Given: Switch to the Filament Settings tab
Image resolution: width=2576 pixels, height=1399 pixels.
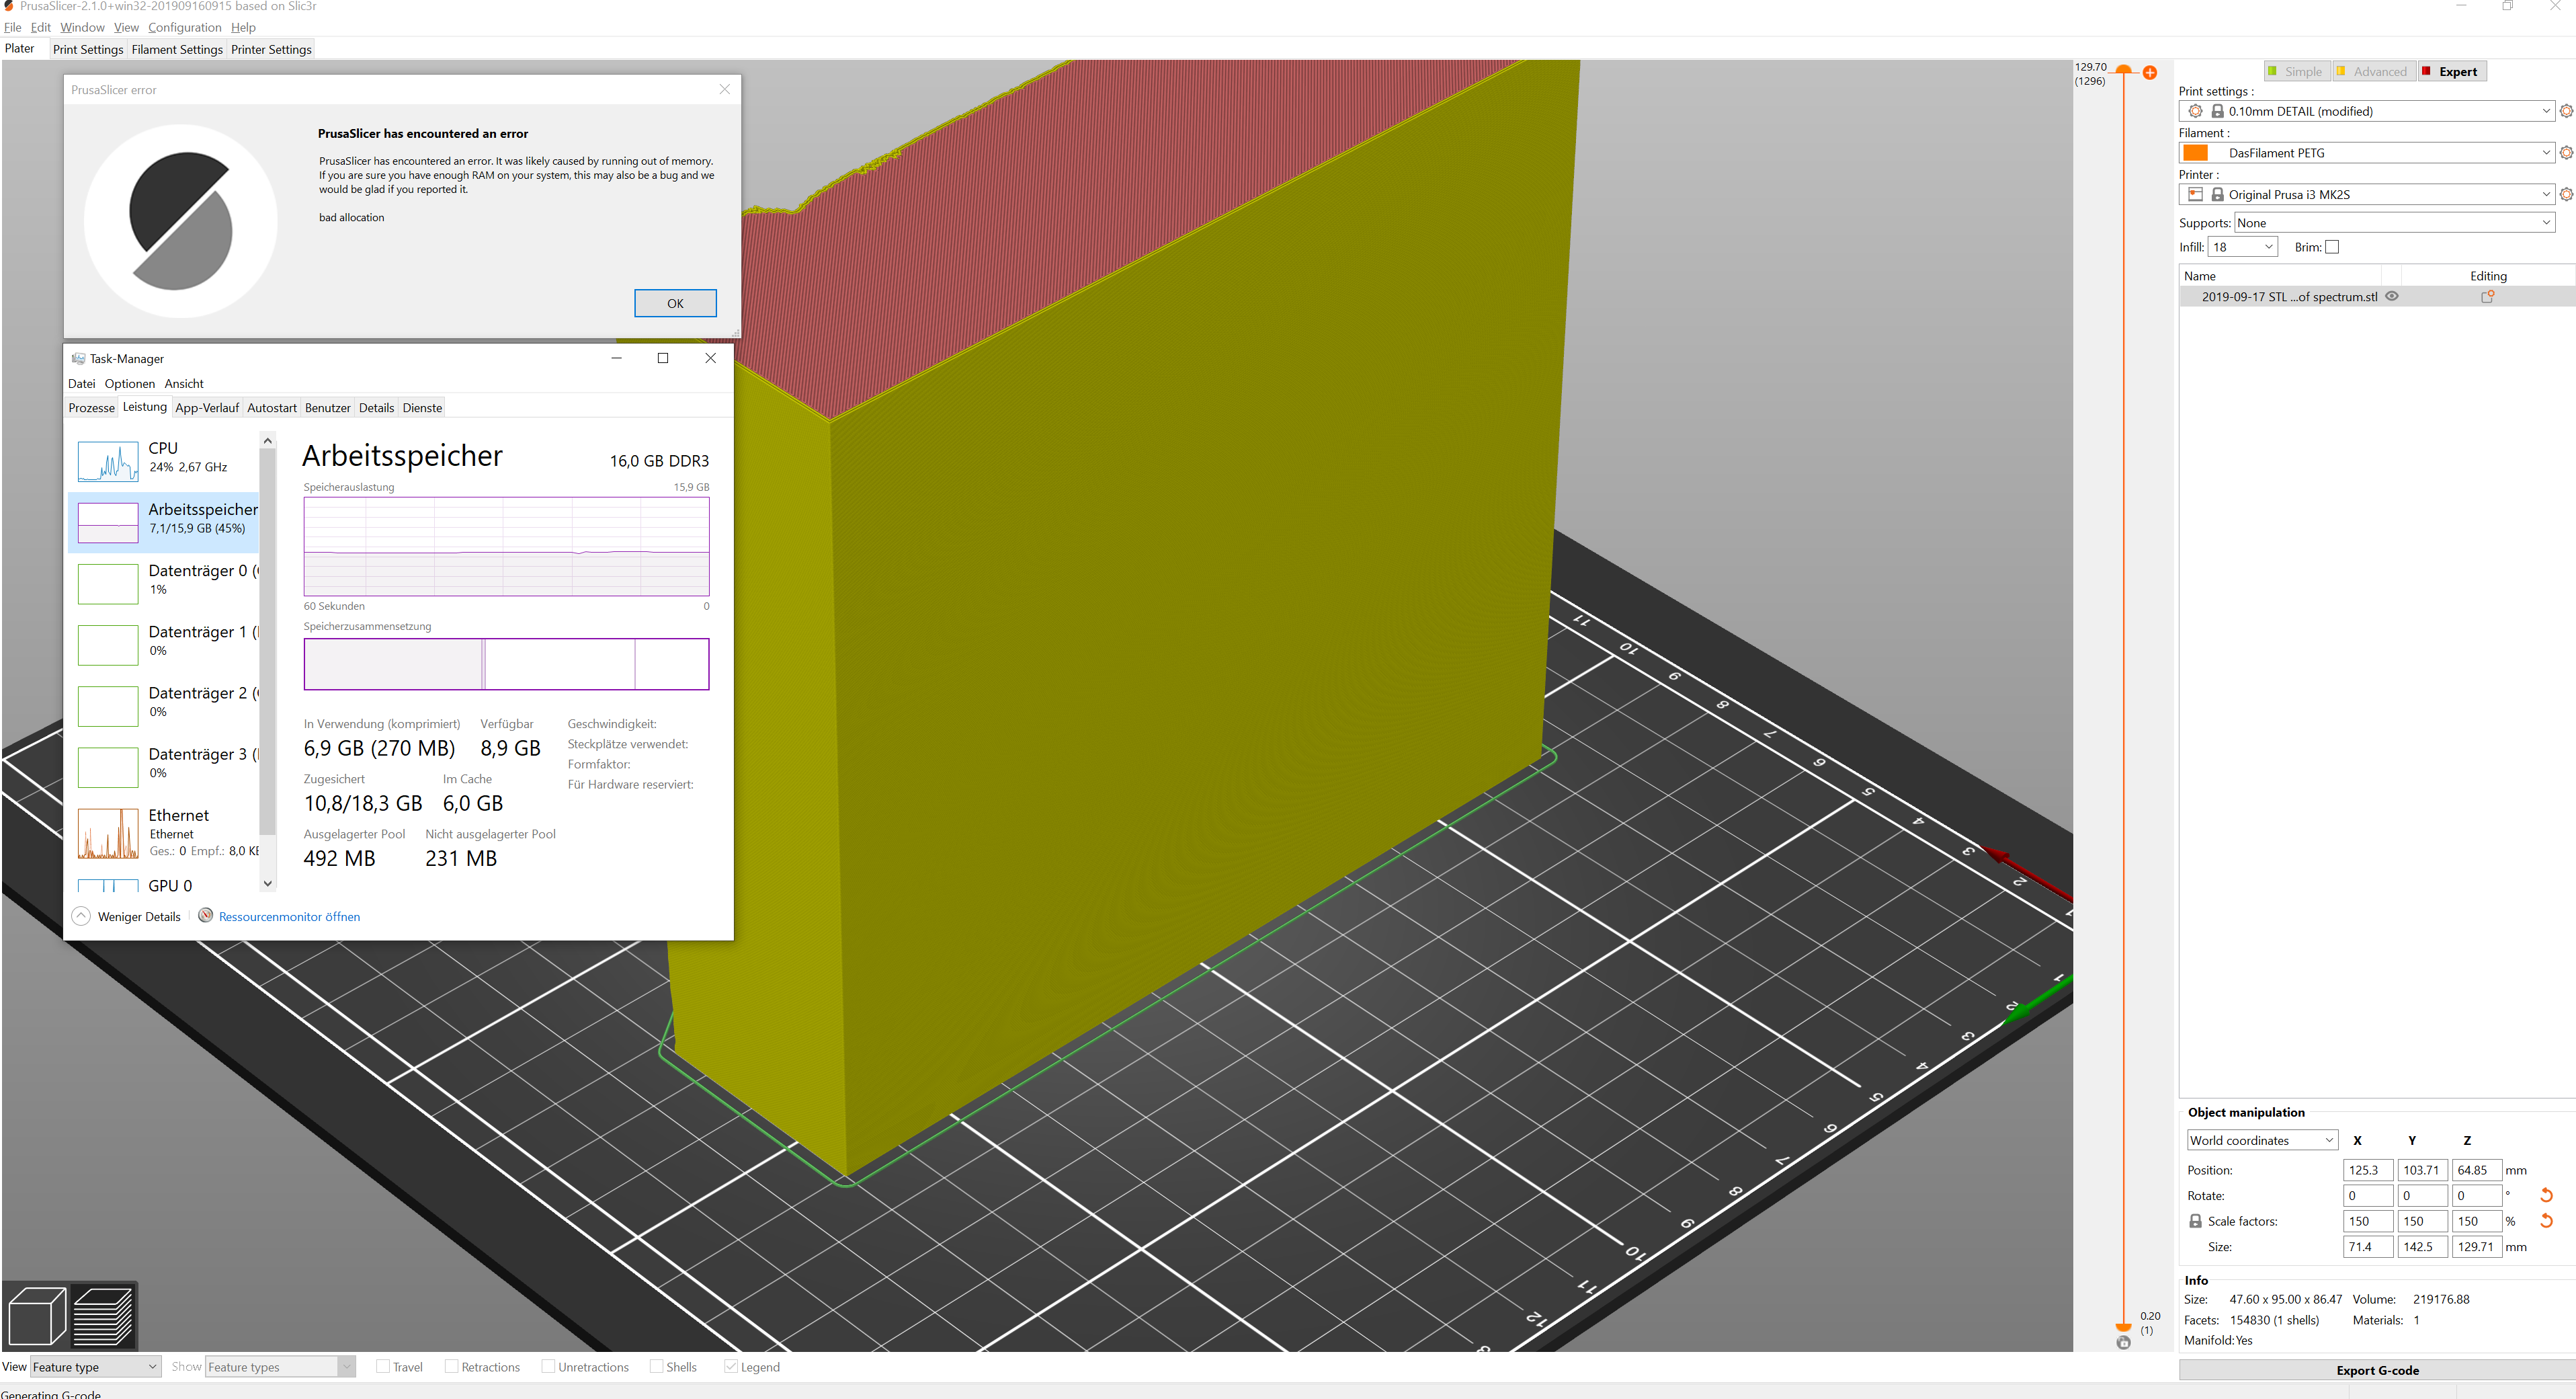Looking at the screenshot, I should 177,49.
